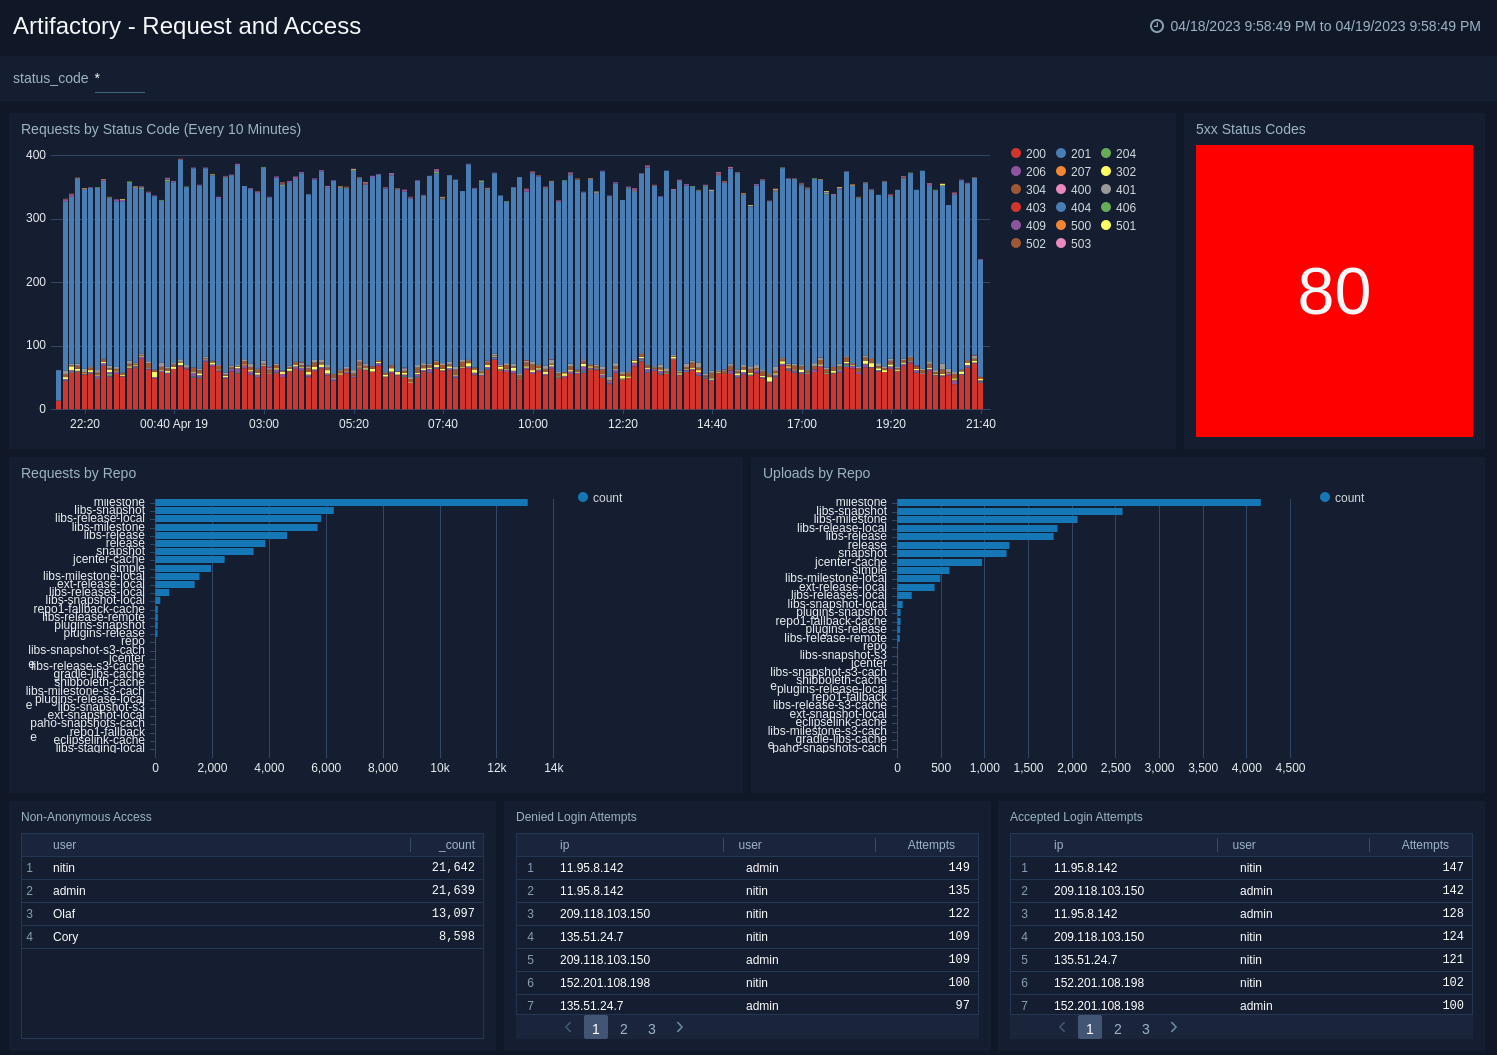The height and width of the screenshot is (1055, 1497).
Task: Go to next page in Accepted Login Attempts
Action: coord(1174,1028)
